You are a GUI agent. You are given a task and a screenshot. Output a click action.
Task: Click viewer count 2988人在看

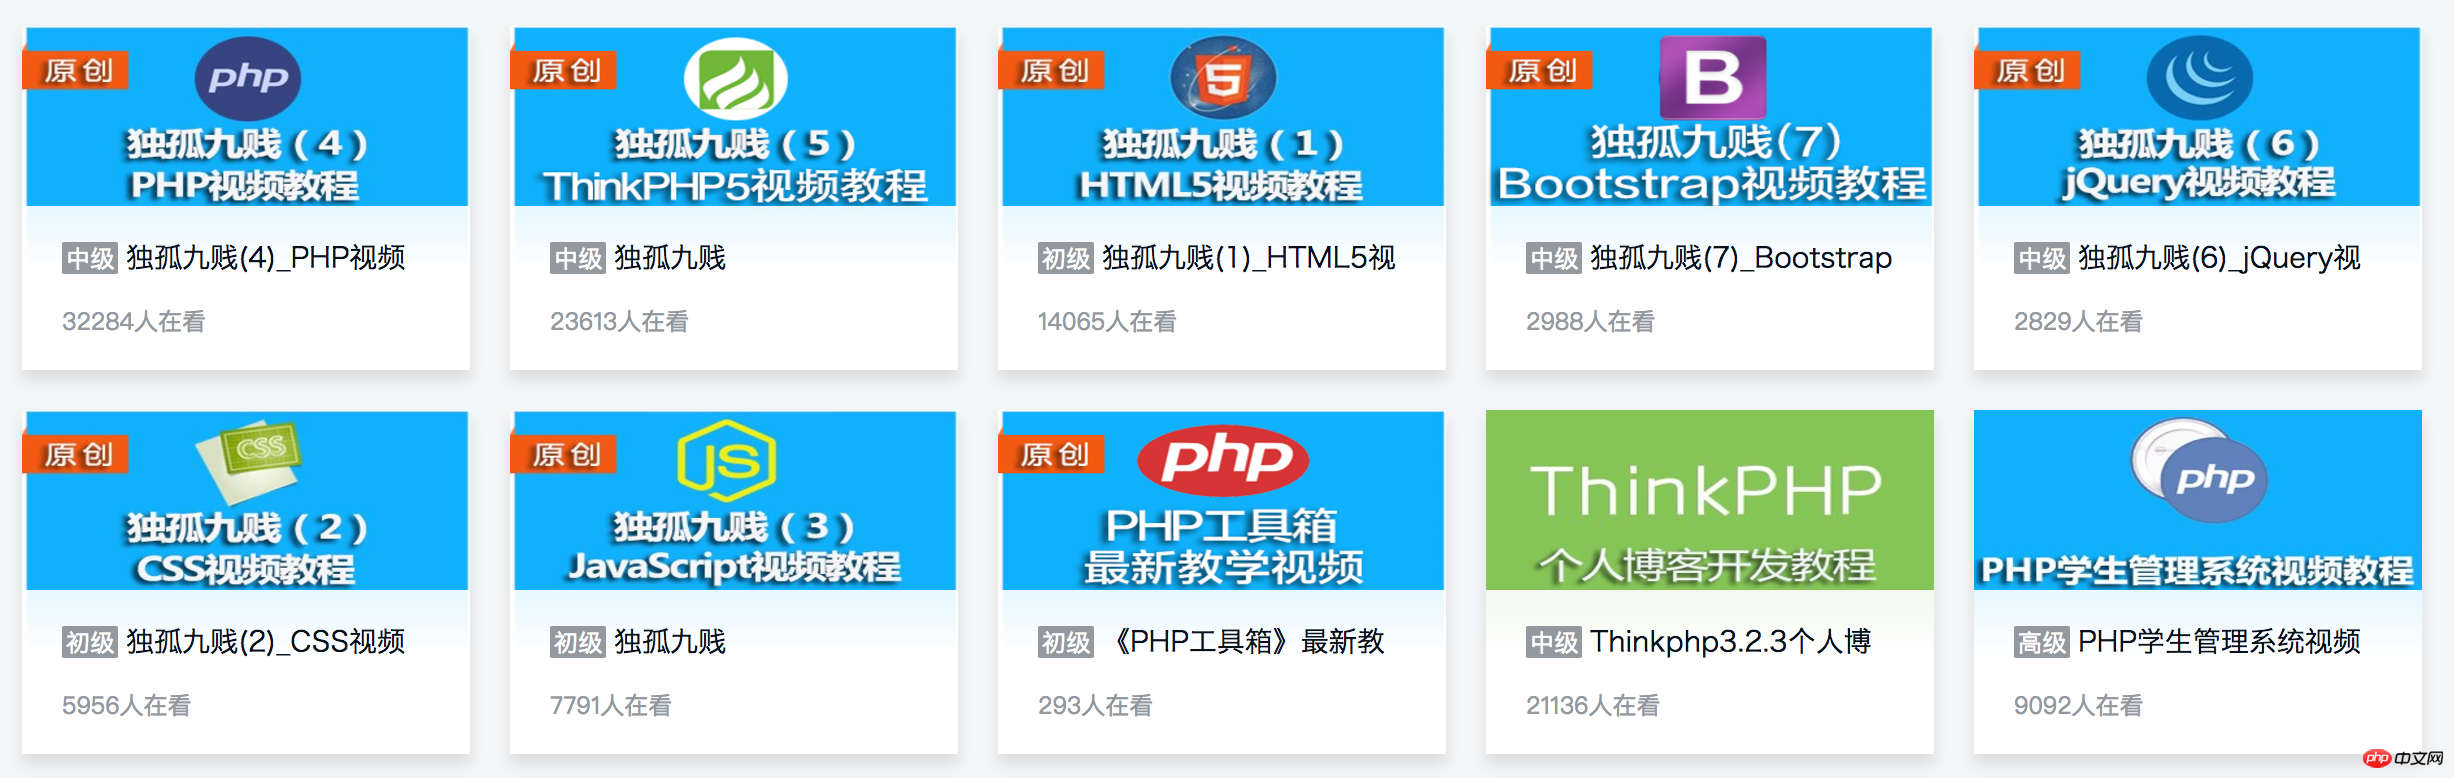[x=1590, y=322]
